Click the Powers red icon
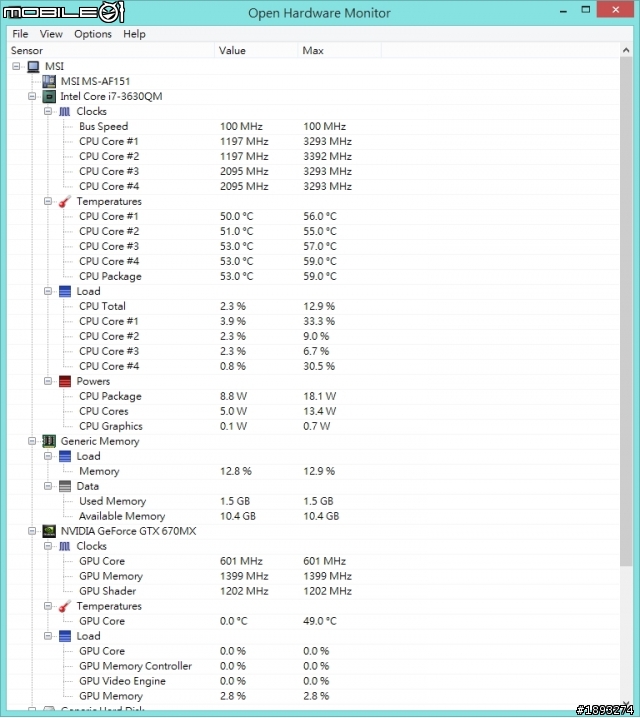 [65, 381]
